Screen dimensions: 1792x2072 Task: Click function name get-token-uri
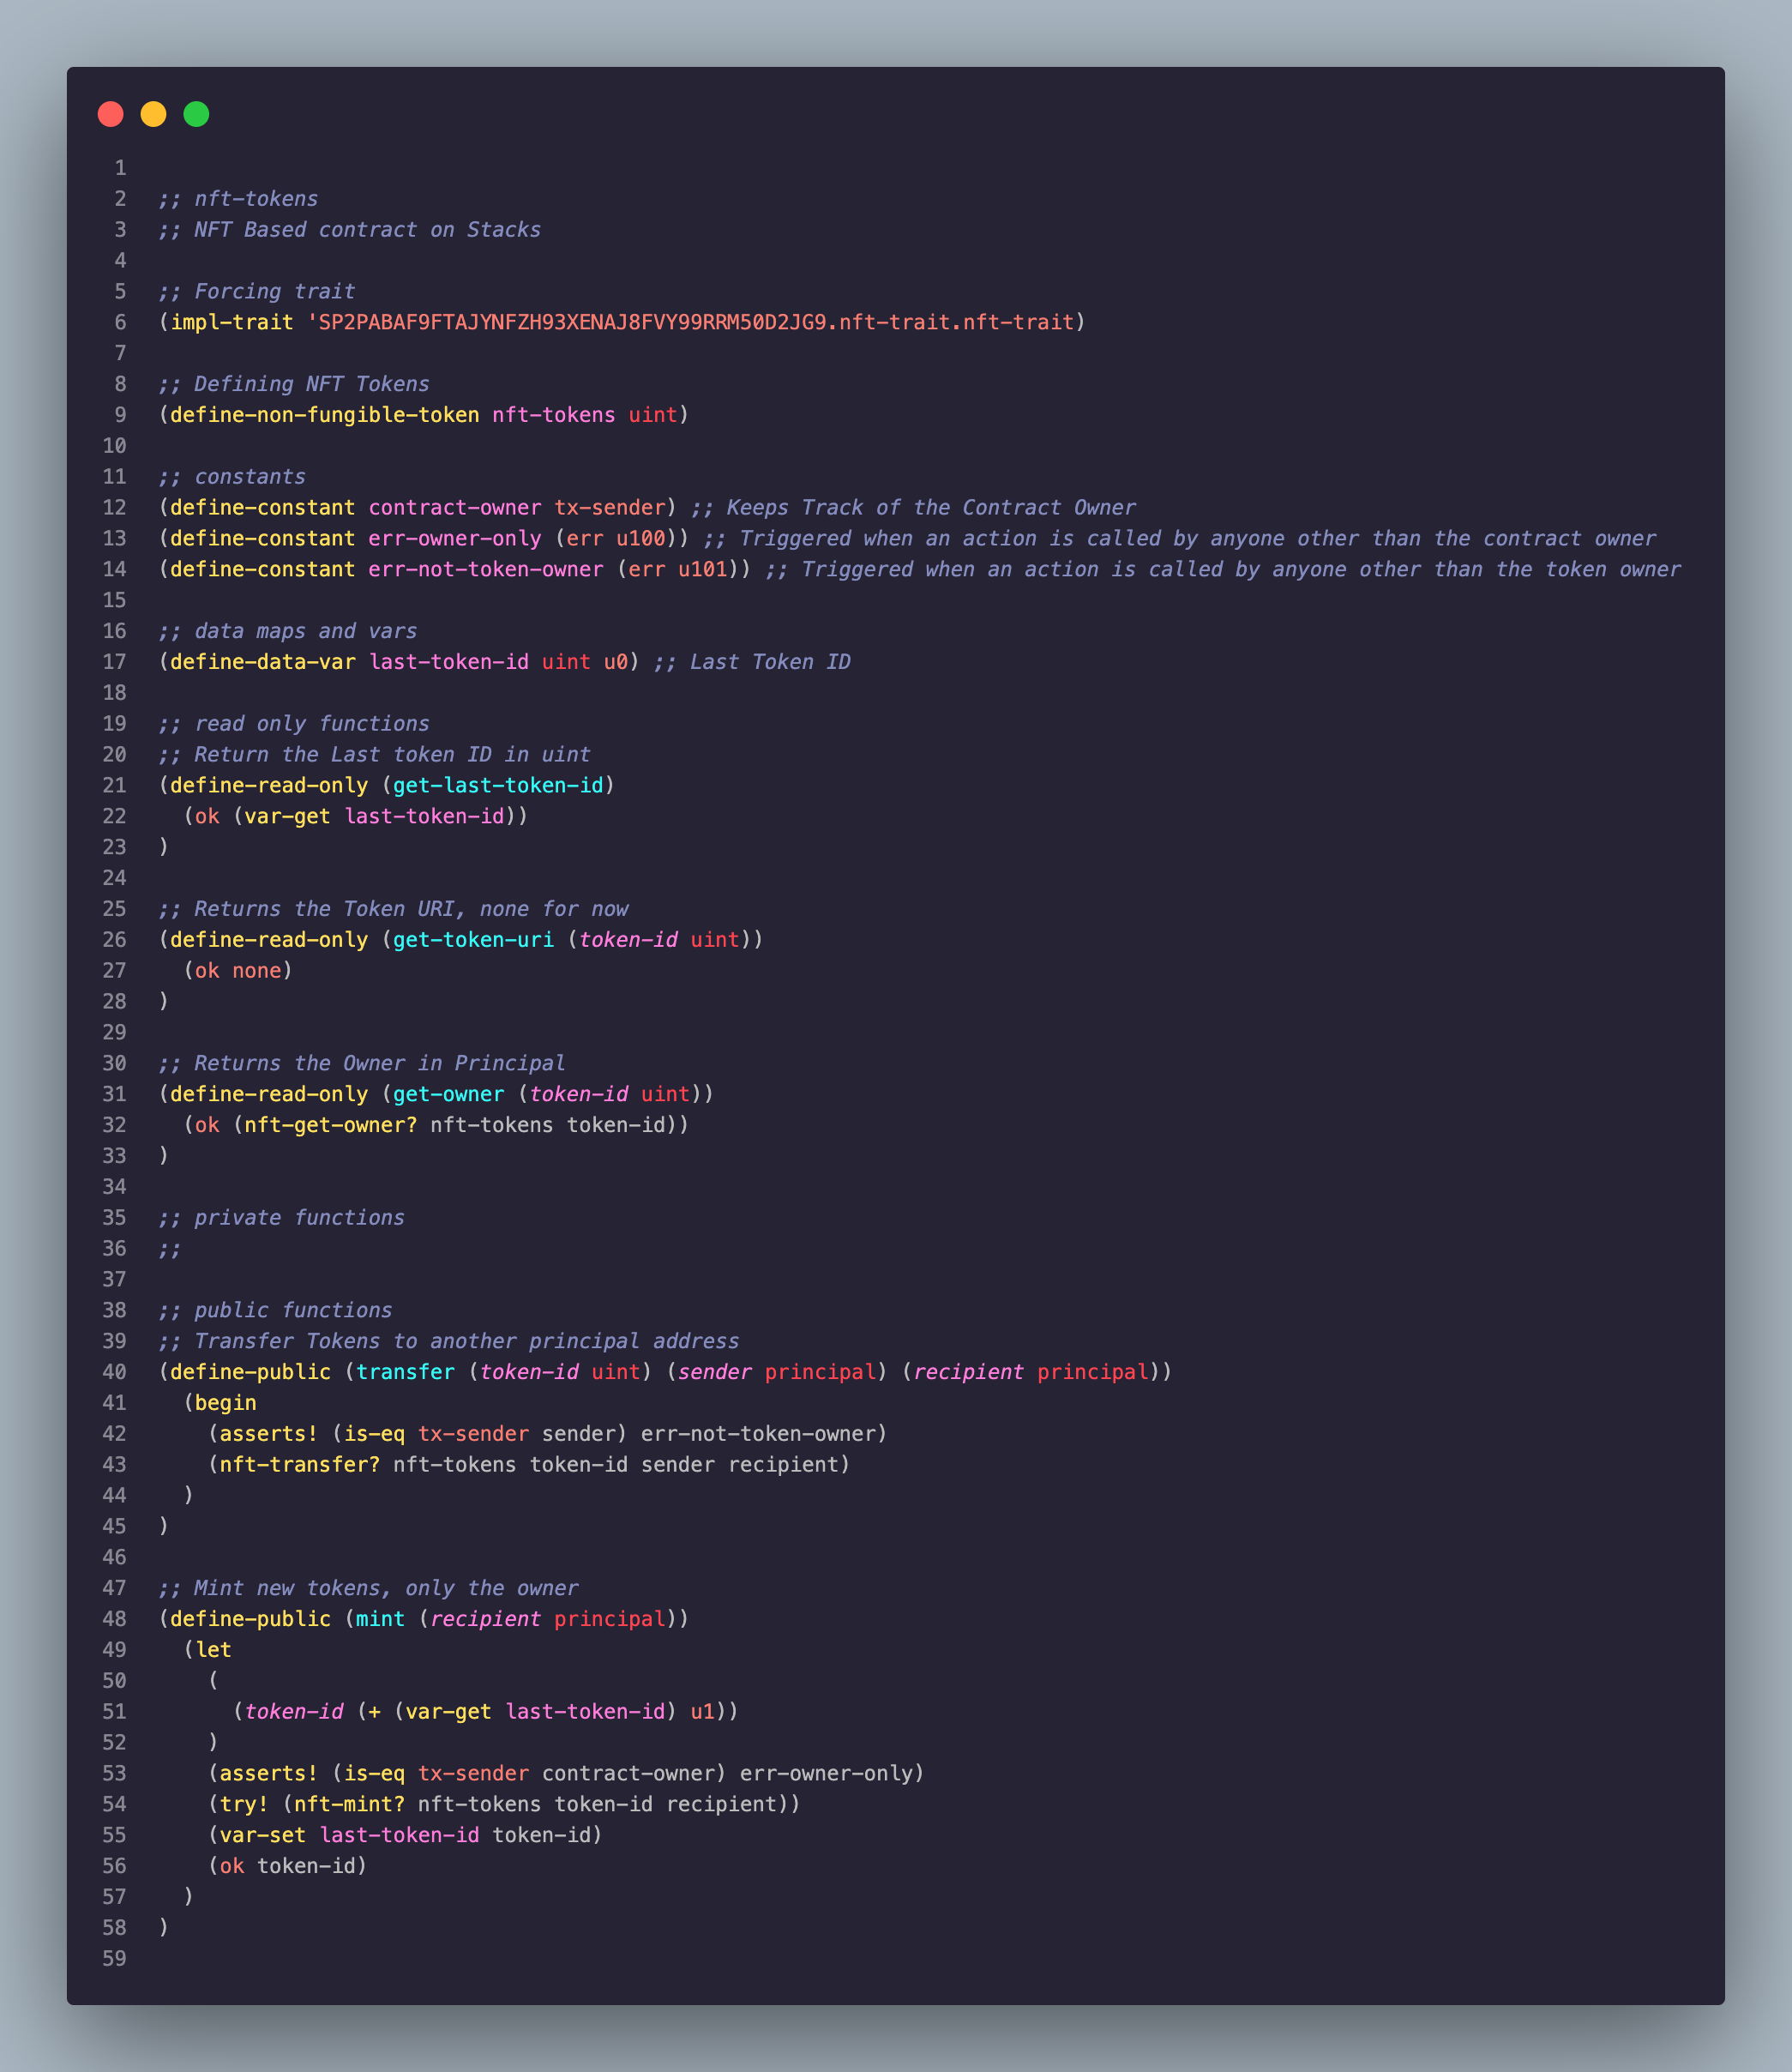click(x=473, y=940)
